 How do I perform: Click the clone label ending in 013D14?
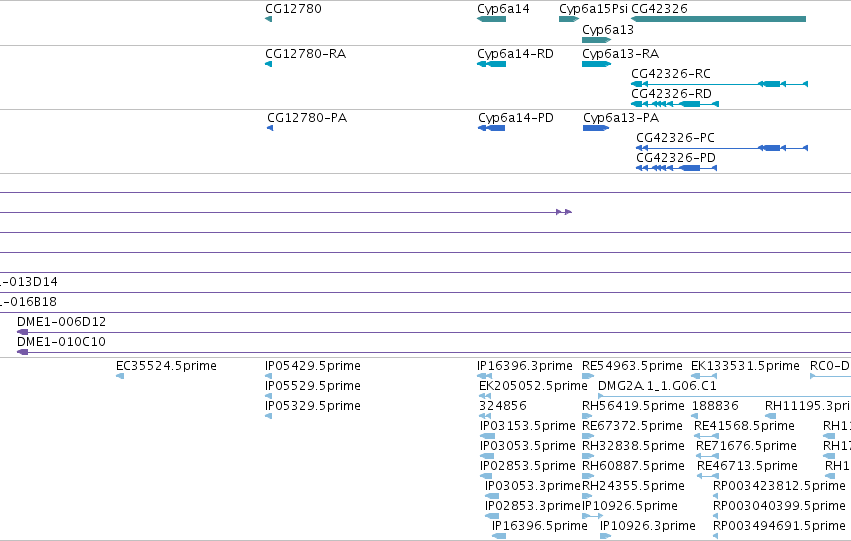point(29,282)
